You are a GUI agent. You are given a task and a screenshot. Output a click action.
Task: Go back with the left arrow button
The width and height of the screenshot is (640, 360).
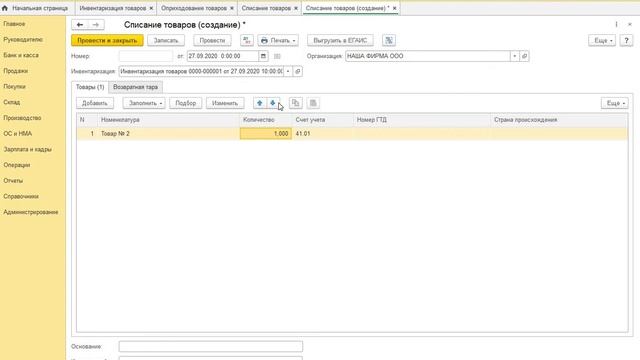coord(80,25)
